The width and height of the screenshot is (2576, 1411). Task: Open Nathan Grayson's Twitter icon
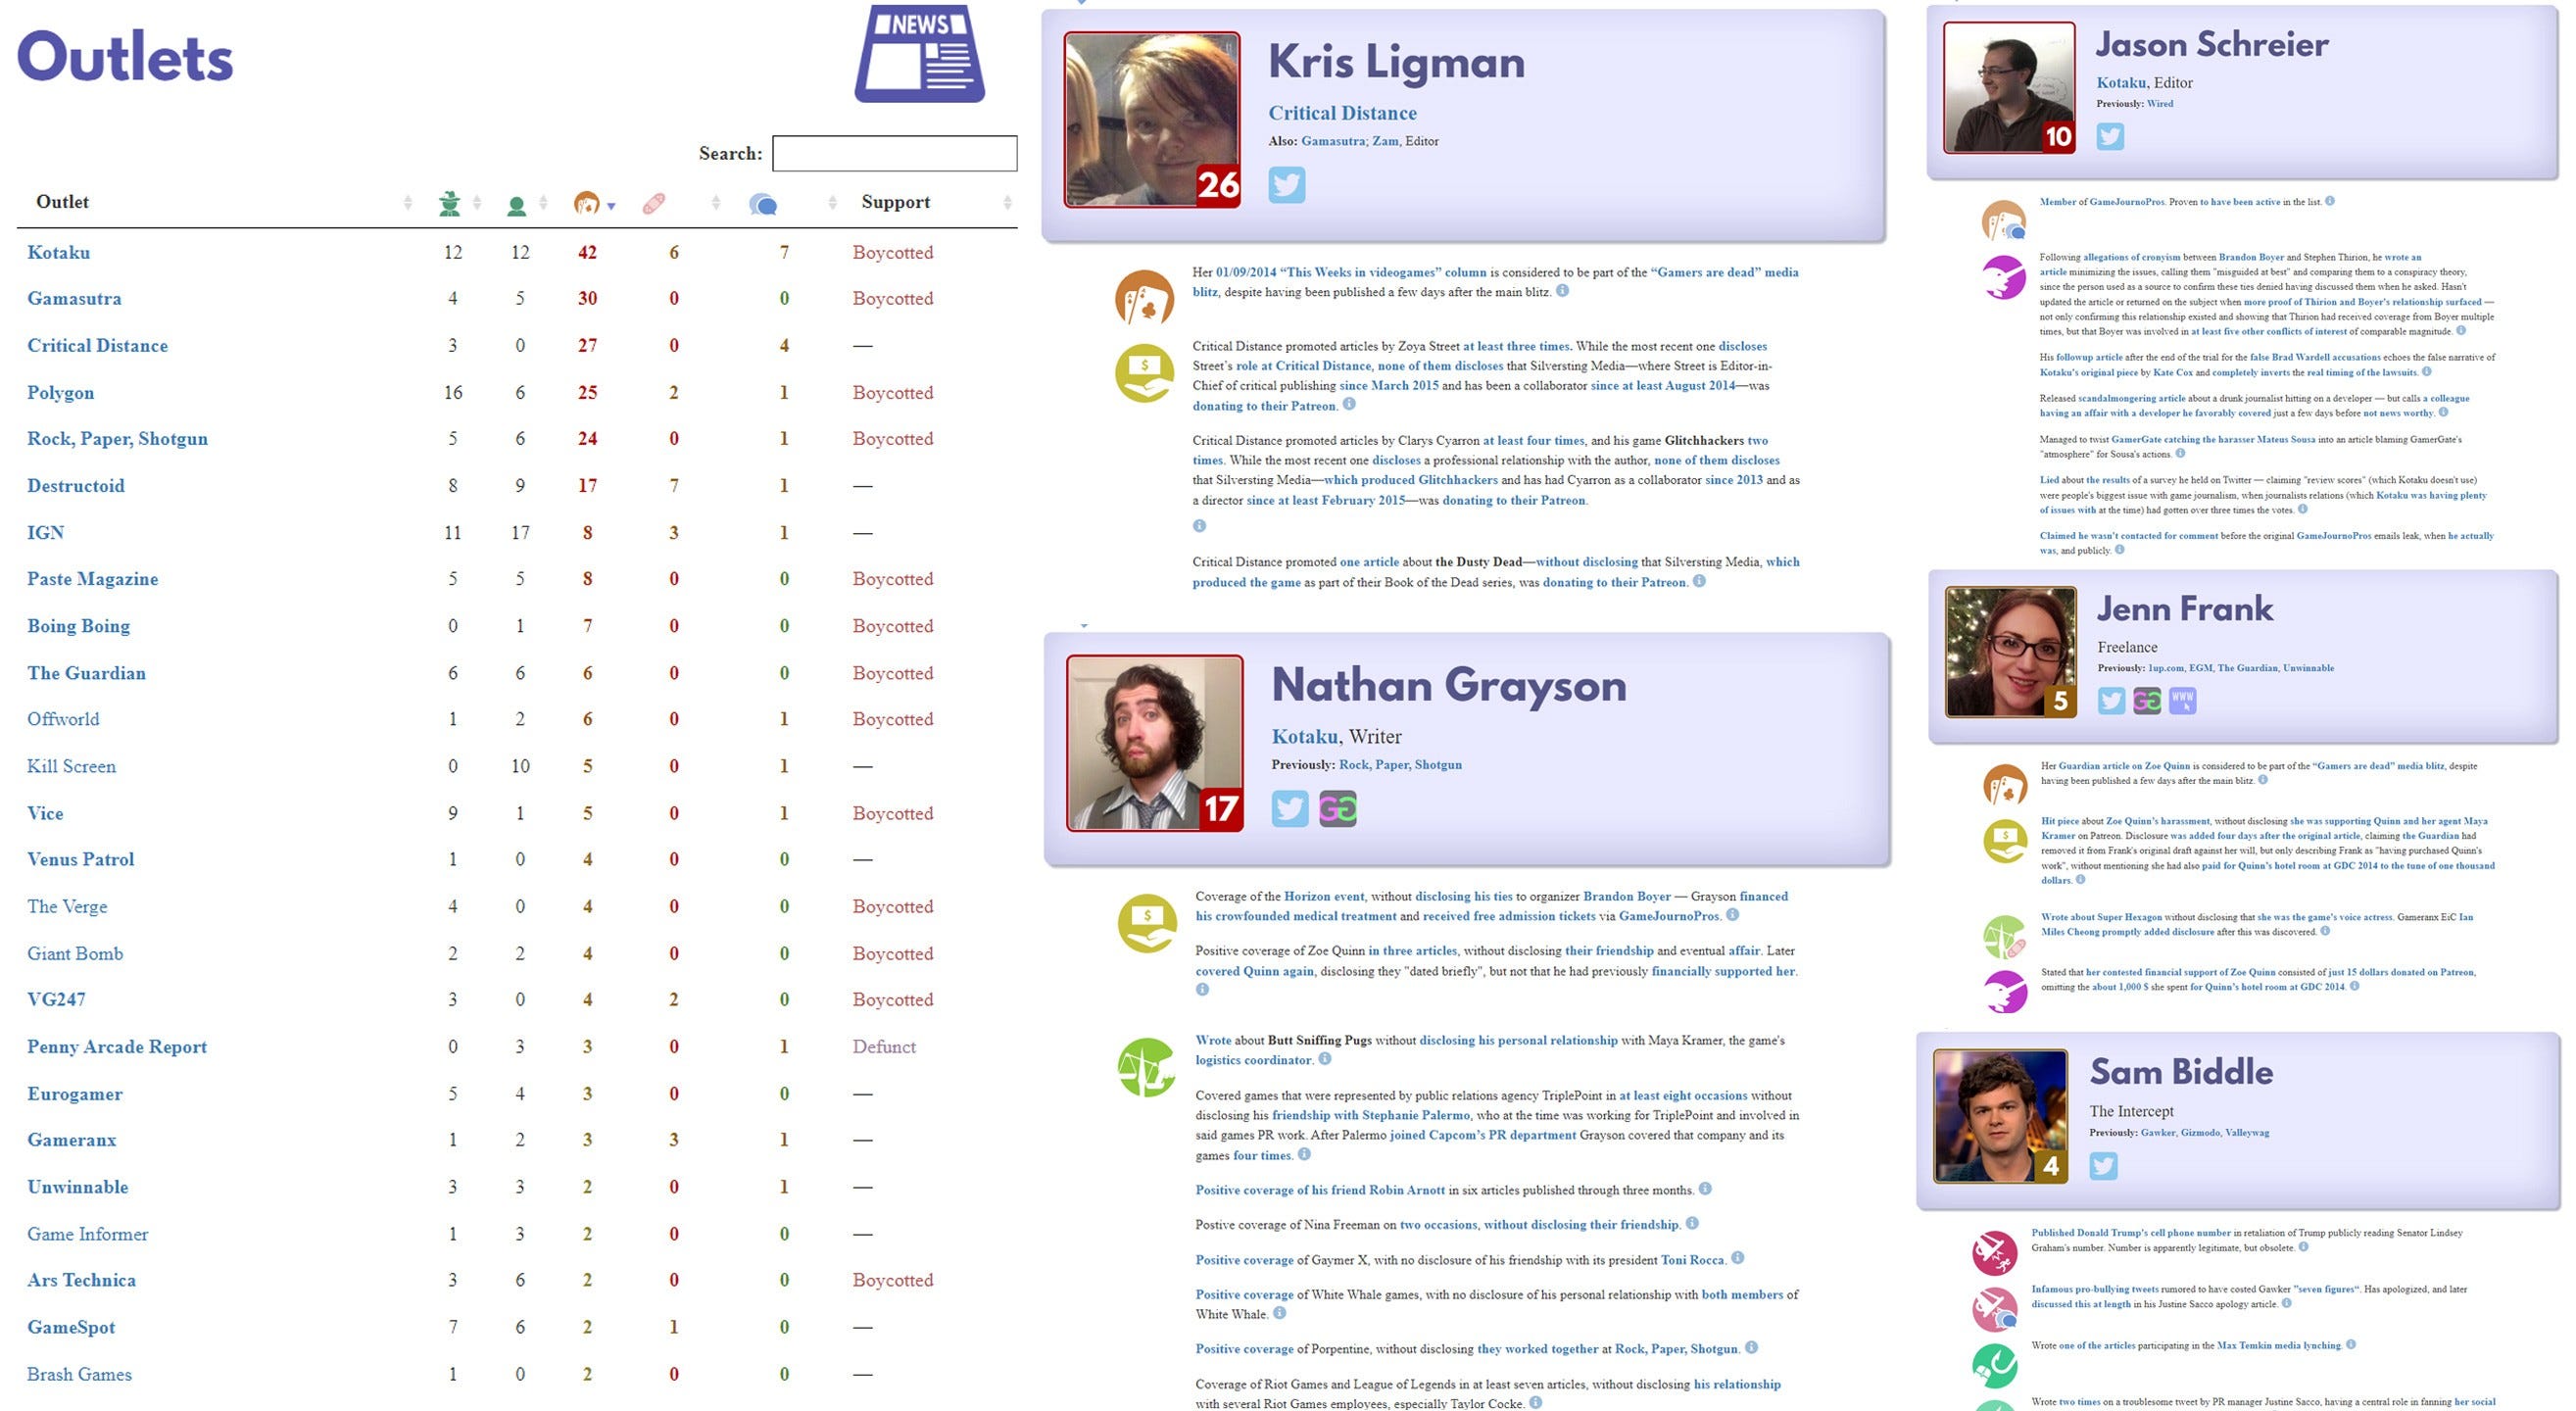coord(1289,808)
